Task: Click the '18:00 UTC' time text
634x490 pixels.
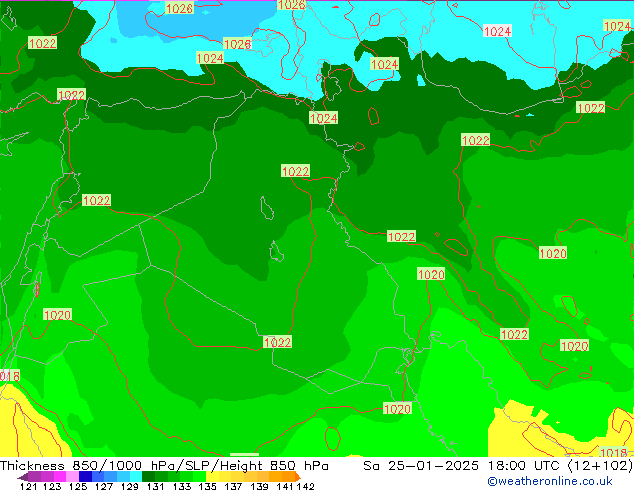Action: (x=525, y=465)
